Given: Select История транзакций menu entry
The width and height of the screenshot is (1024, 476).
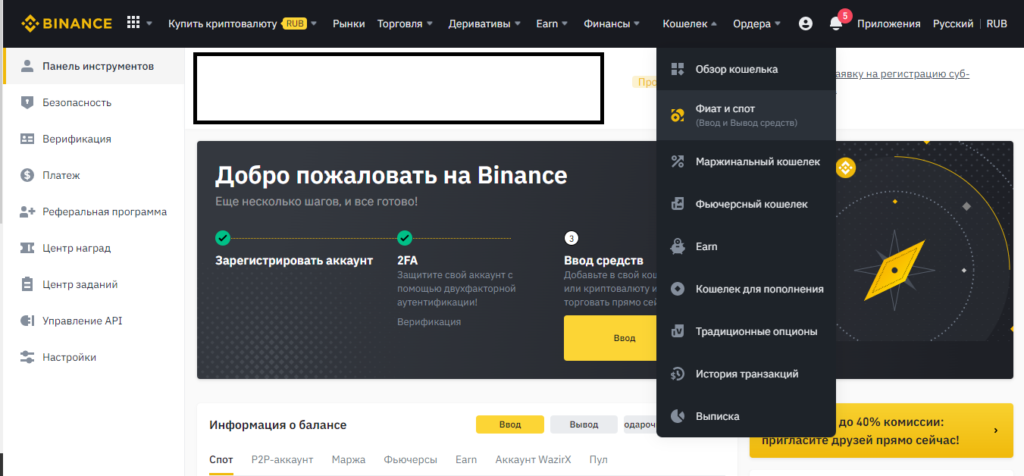Looking at the screenshot, I should coord(746,374).
